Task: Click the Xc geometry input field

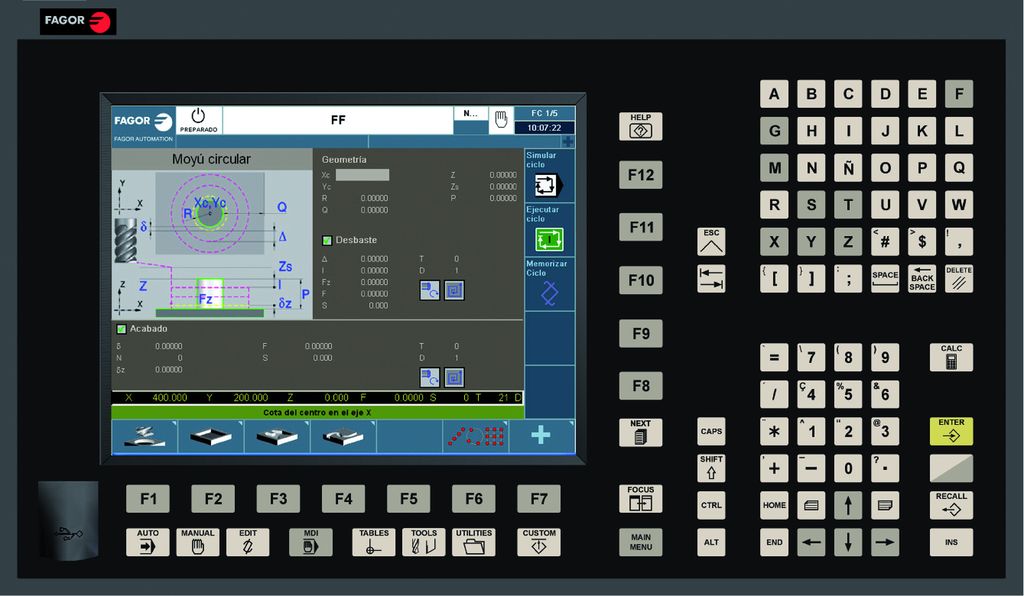Action: pyautogui.click(x=362, y=175)
